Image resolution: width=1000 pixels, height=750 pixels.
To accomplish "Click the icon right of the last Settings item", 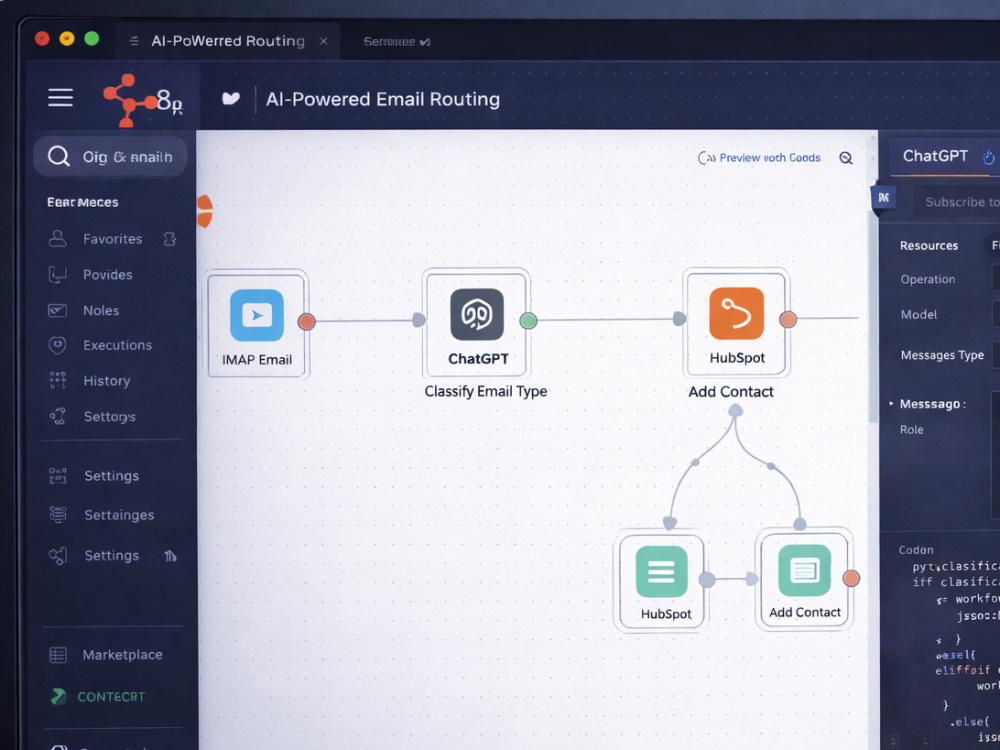I will coord(170,556).
